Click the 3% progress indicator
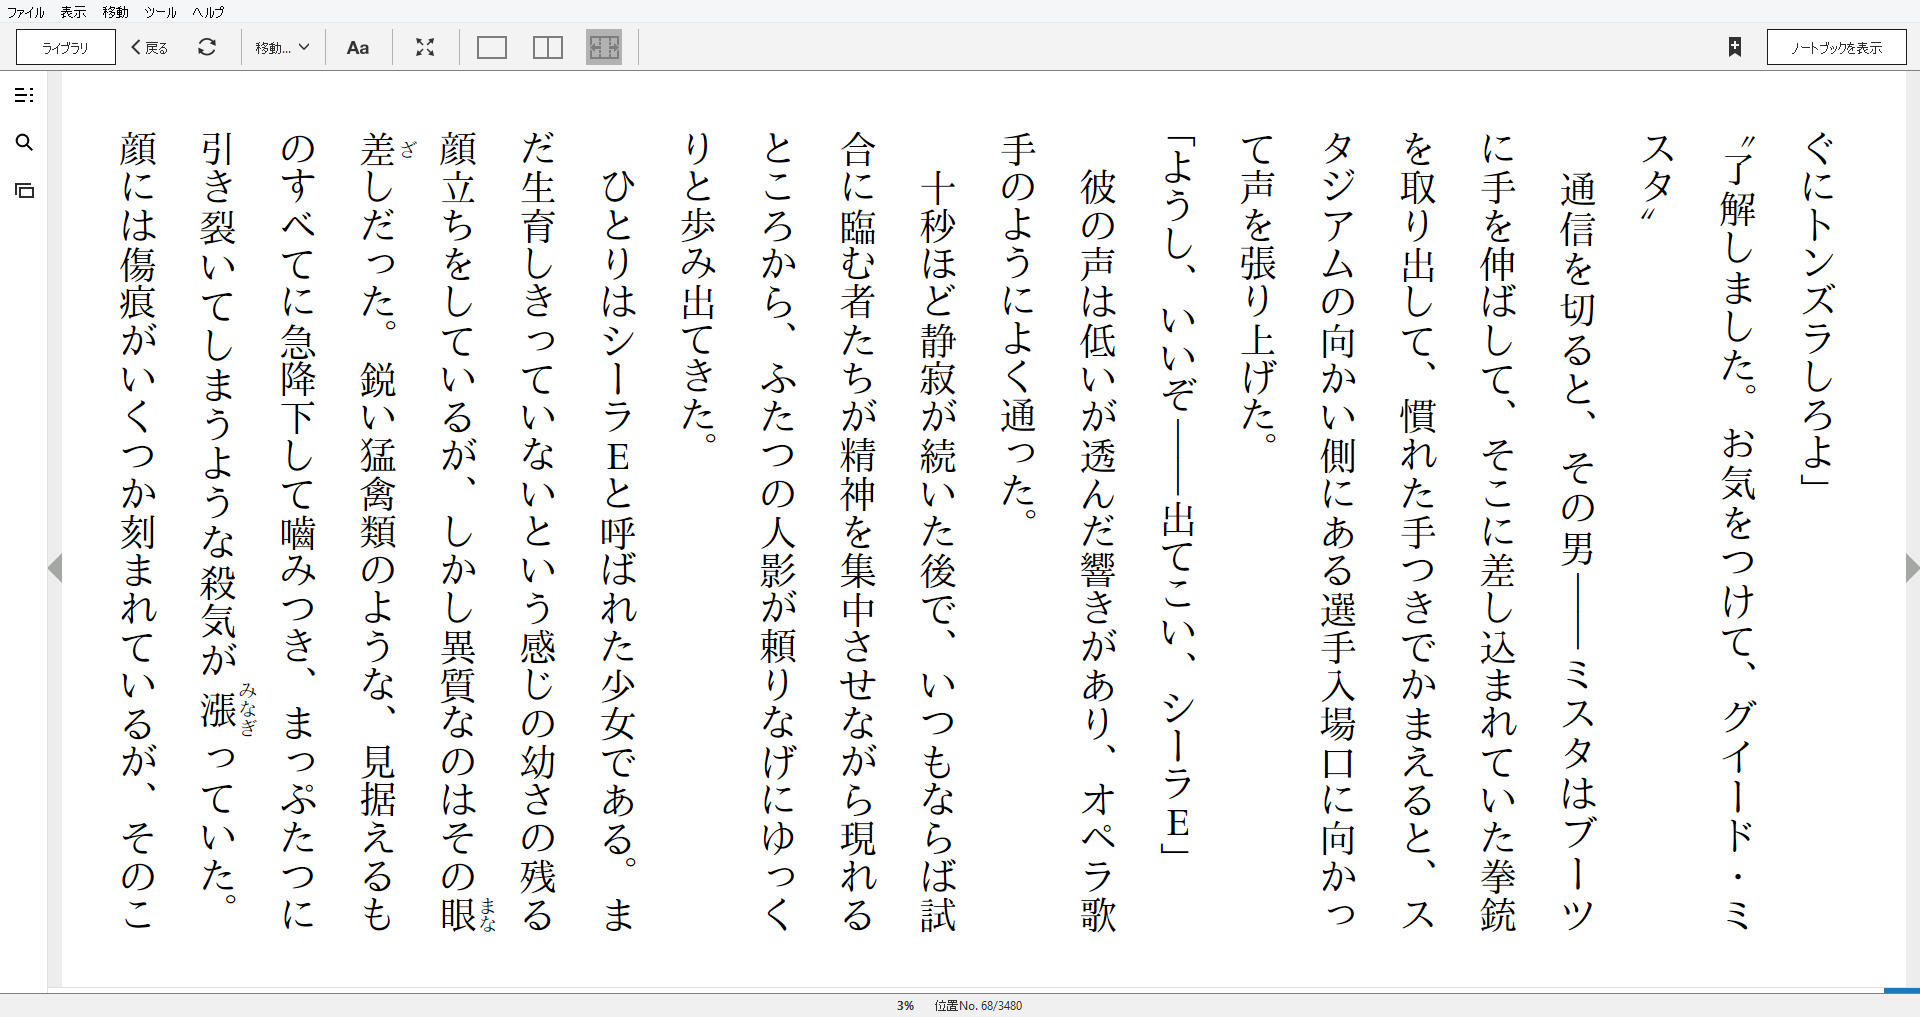This screenshot has height=1017, width=1920. (x=905, y=1006)
